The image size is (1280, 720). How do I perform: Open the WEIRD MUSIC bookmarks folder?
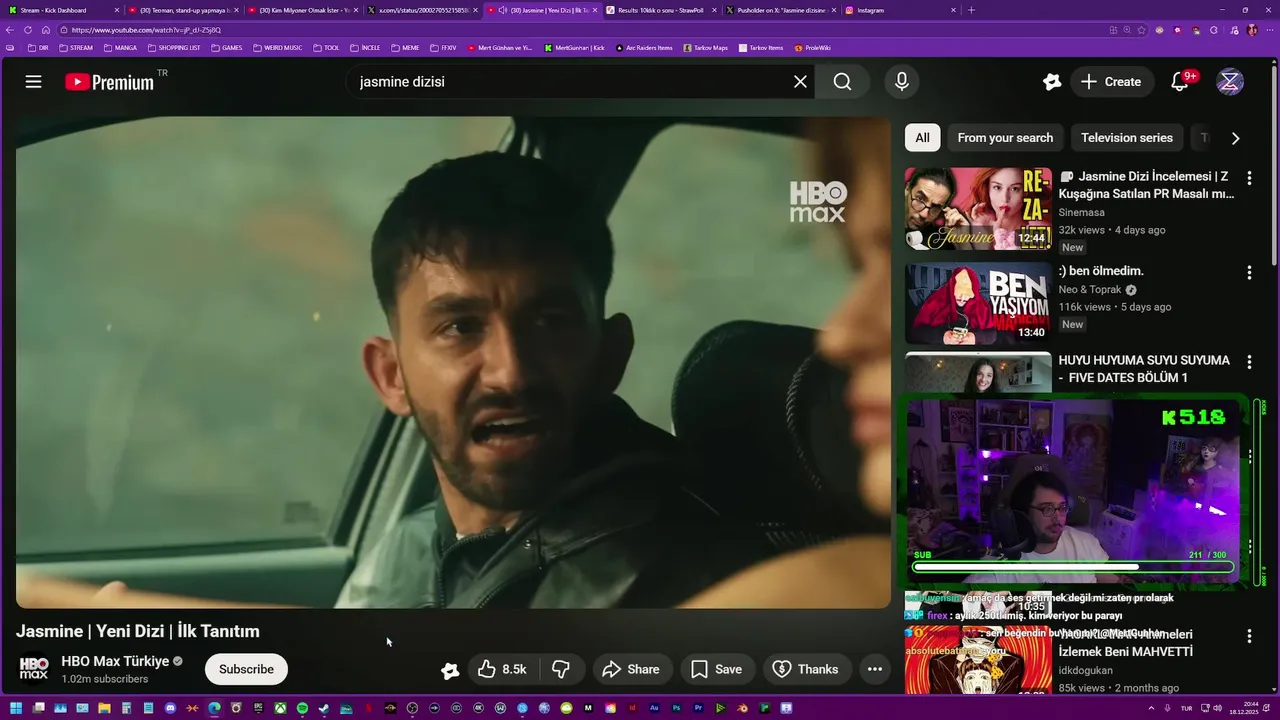[278, 47]
